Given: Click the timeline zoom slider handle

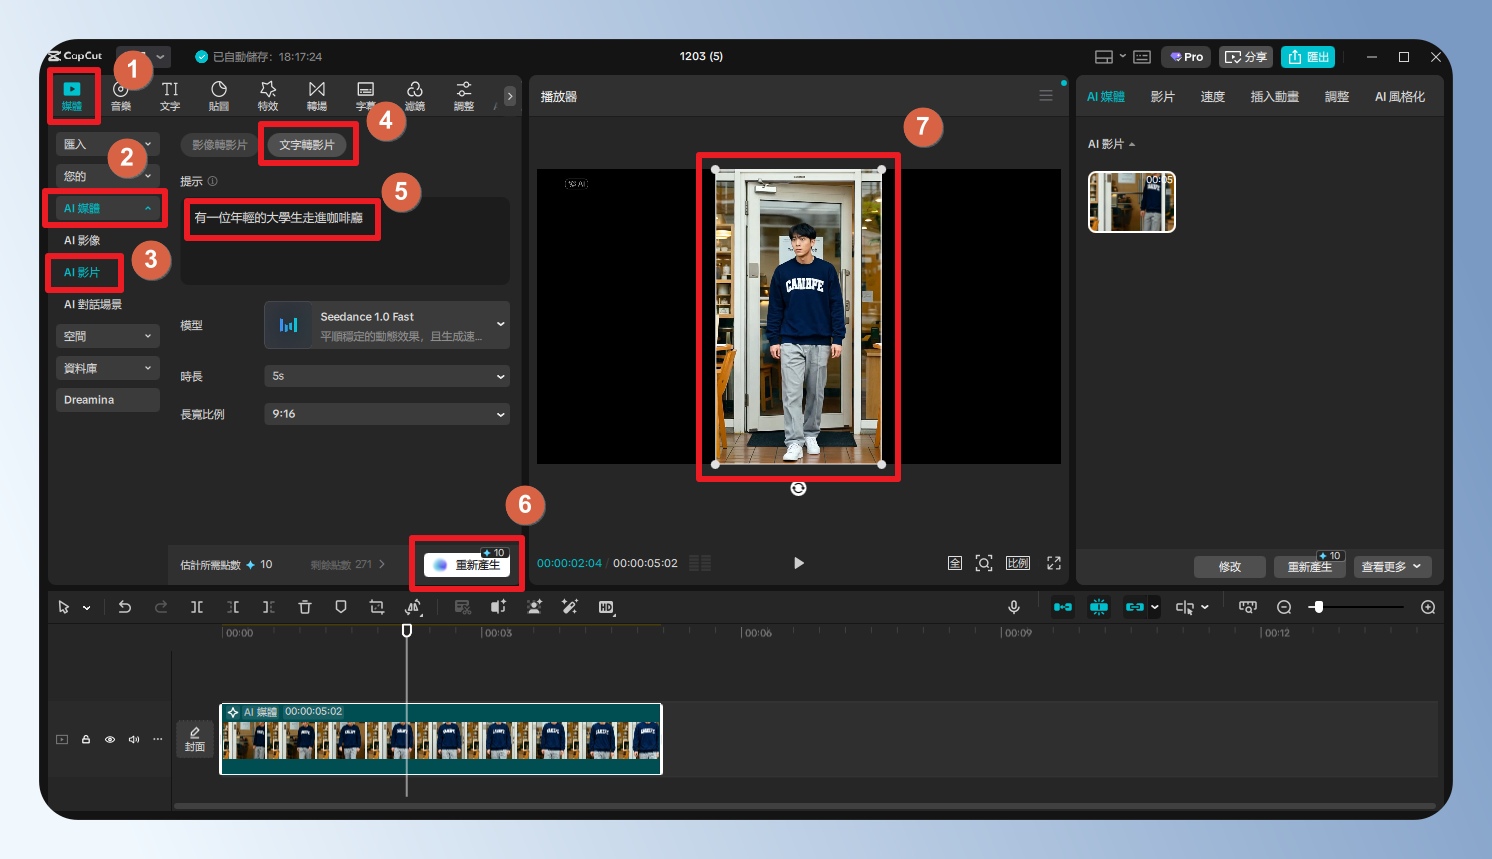Looking at the screenshot, I should [1318, 607].
